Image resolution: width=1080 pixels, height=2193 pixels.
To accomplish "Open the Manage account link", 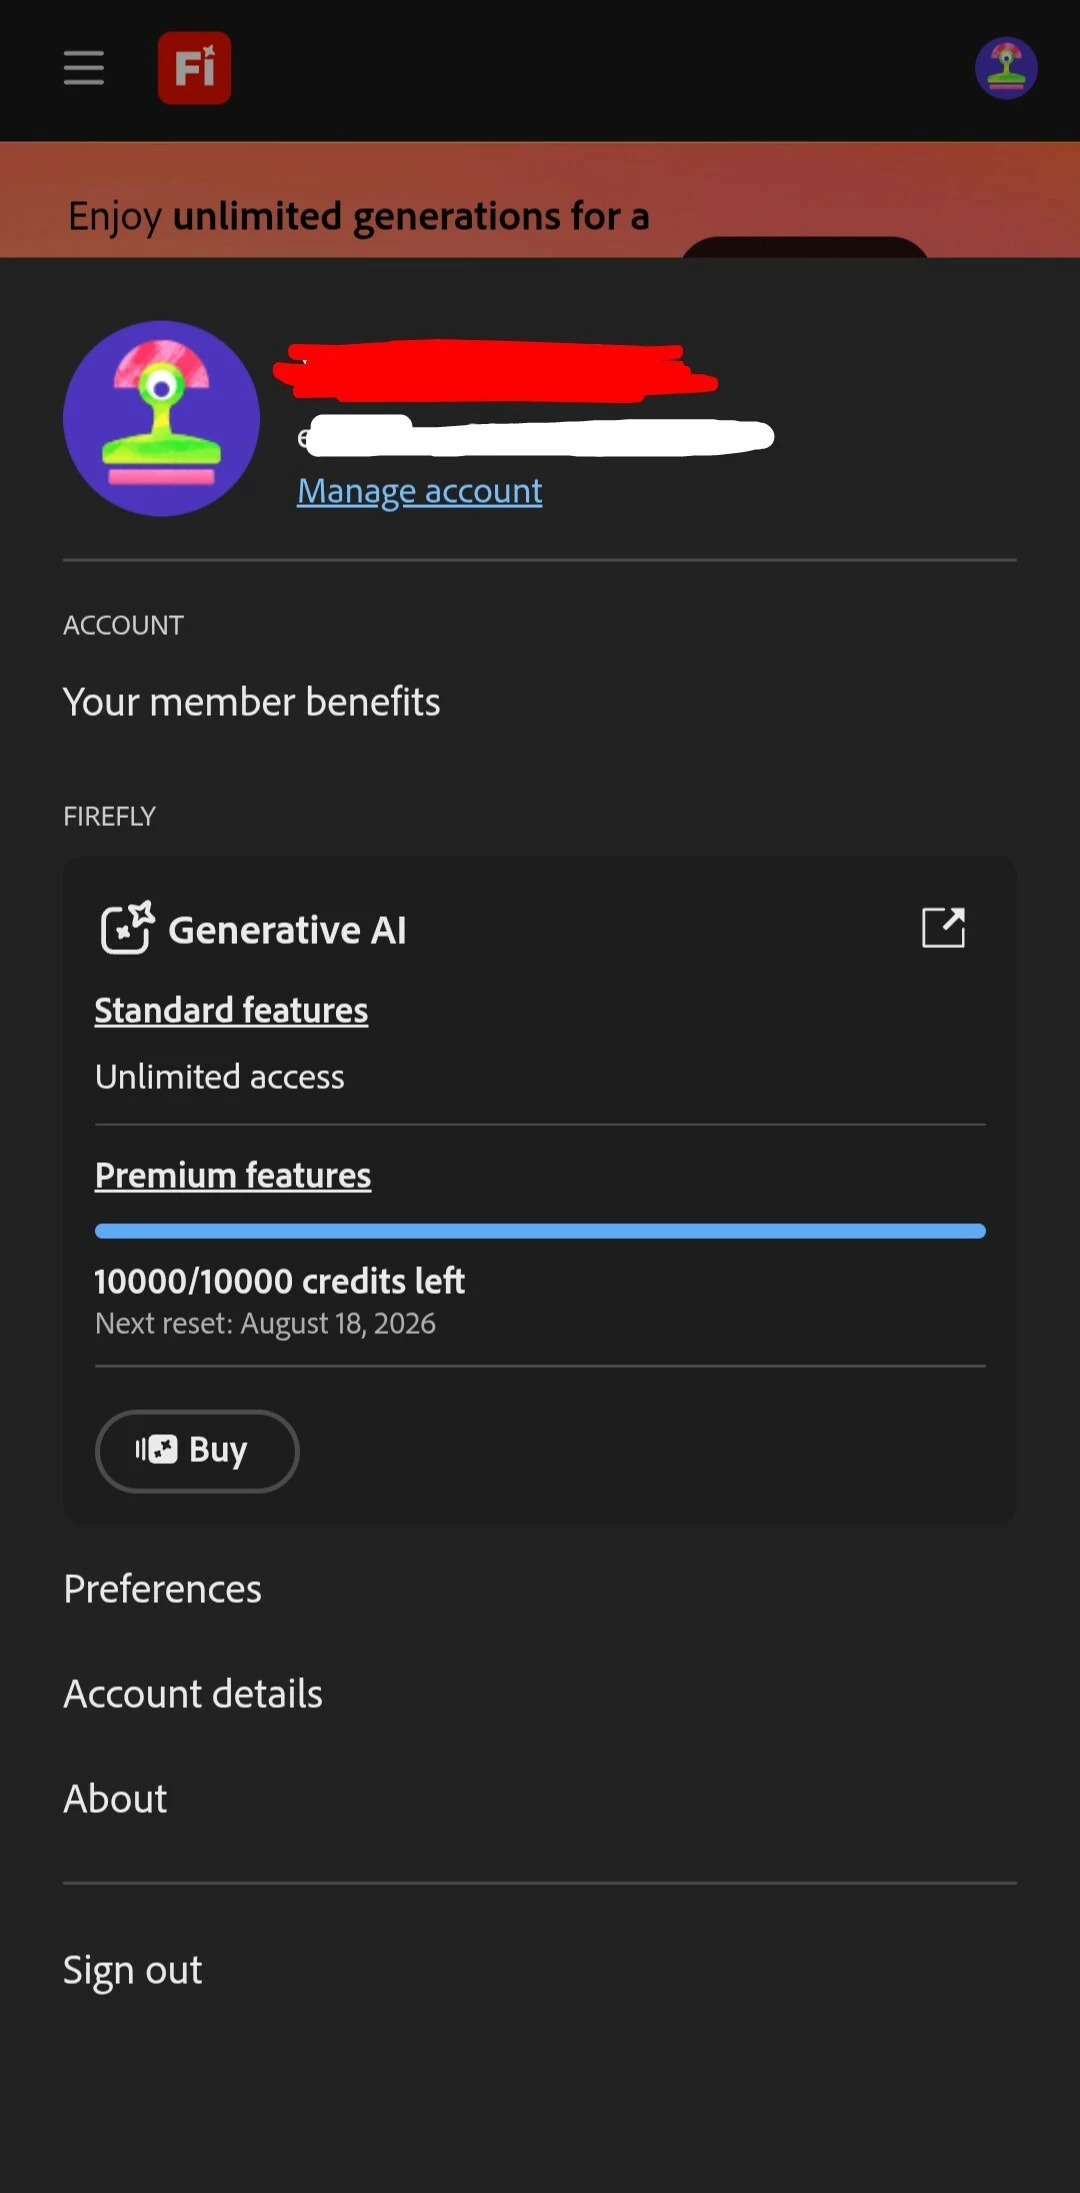I will (420, 491).
